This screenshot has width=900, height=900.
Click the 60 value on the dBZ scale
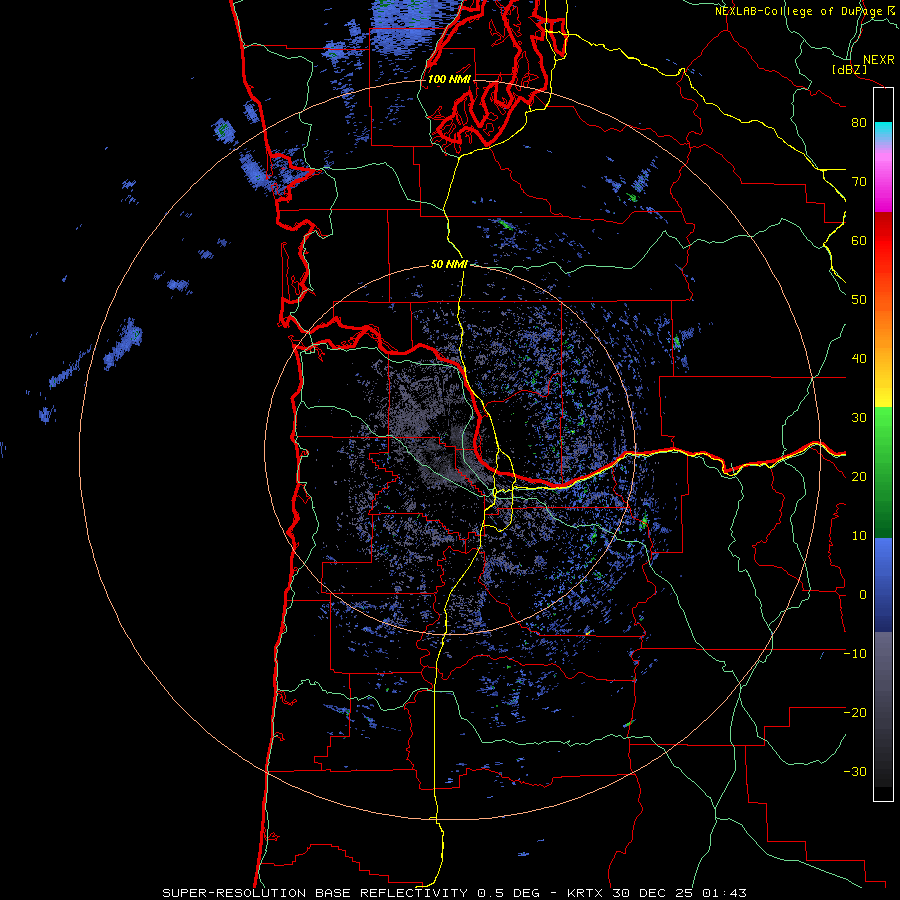[x=859, y=240]
